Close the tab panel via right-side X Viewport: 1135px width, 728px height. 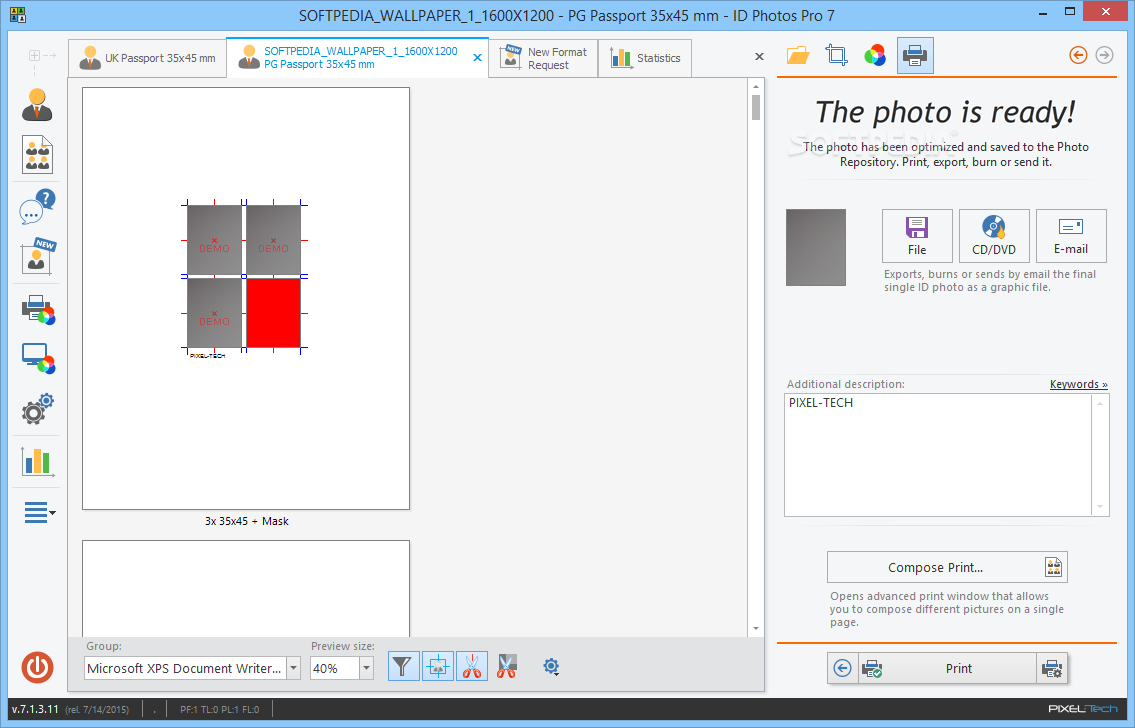pos(759,56)
